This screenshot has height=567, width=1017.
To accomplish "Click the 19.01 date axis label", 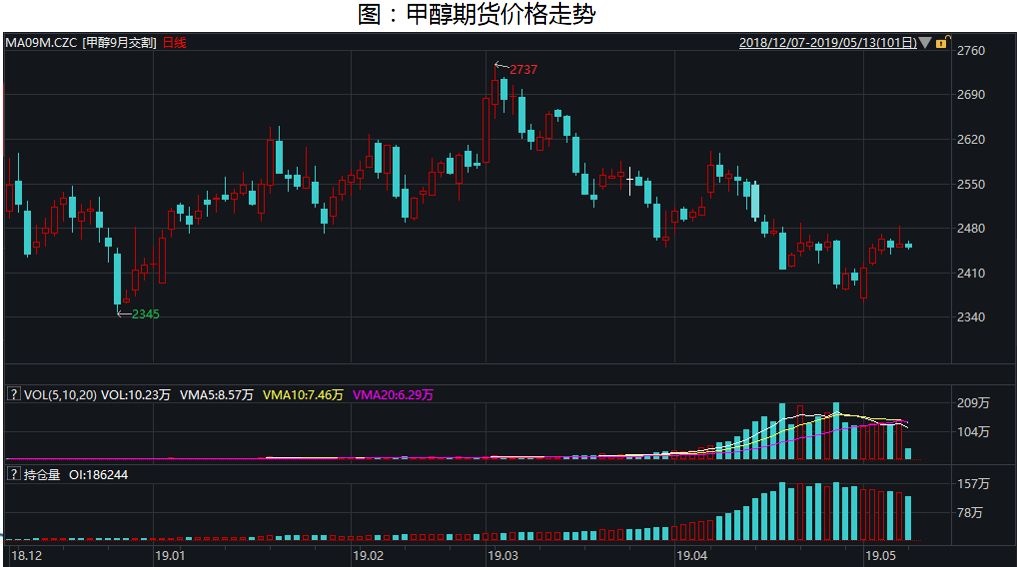I will point(170,556).
